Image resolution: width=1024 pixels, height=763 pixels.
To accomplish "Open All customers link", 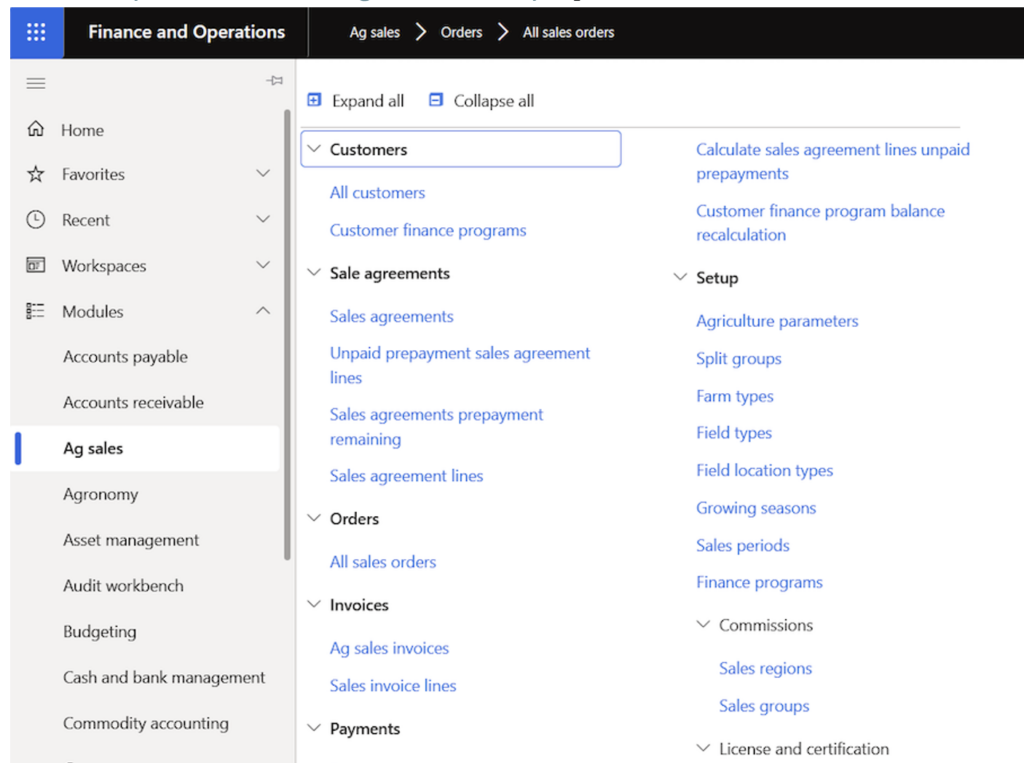I will click(x=377, y=193).
